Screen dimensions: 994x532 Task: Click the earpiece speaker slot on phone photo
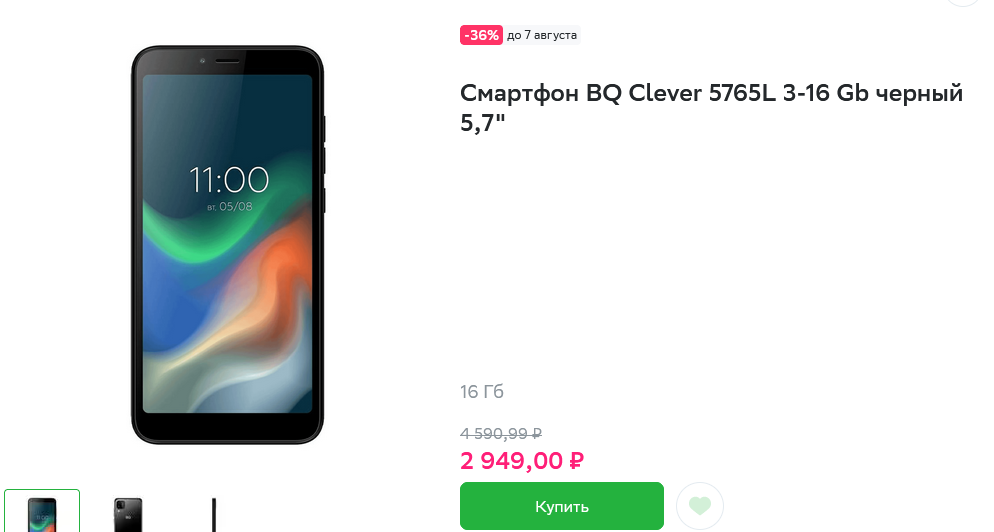pos(228,62)
